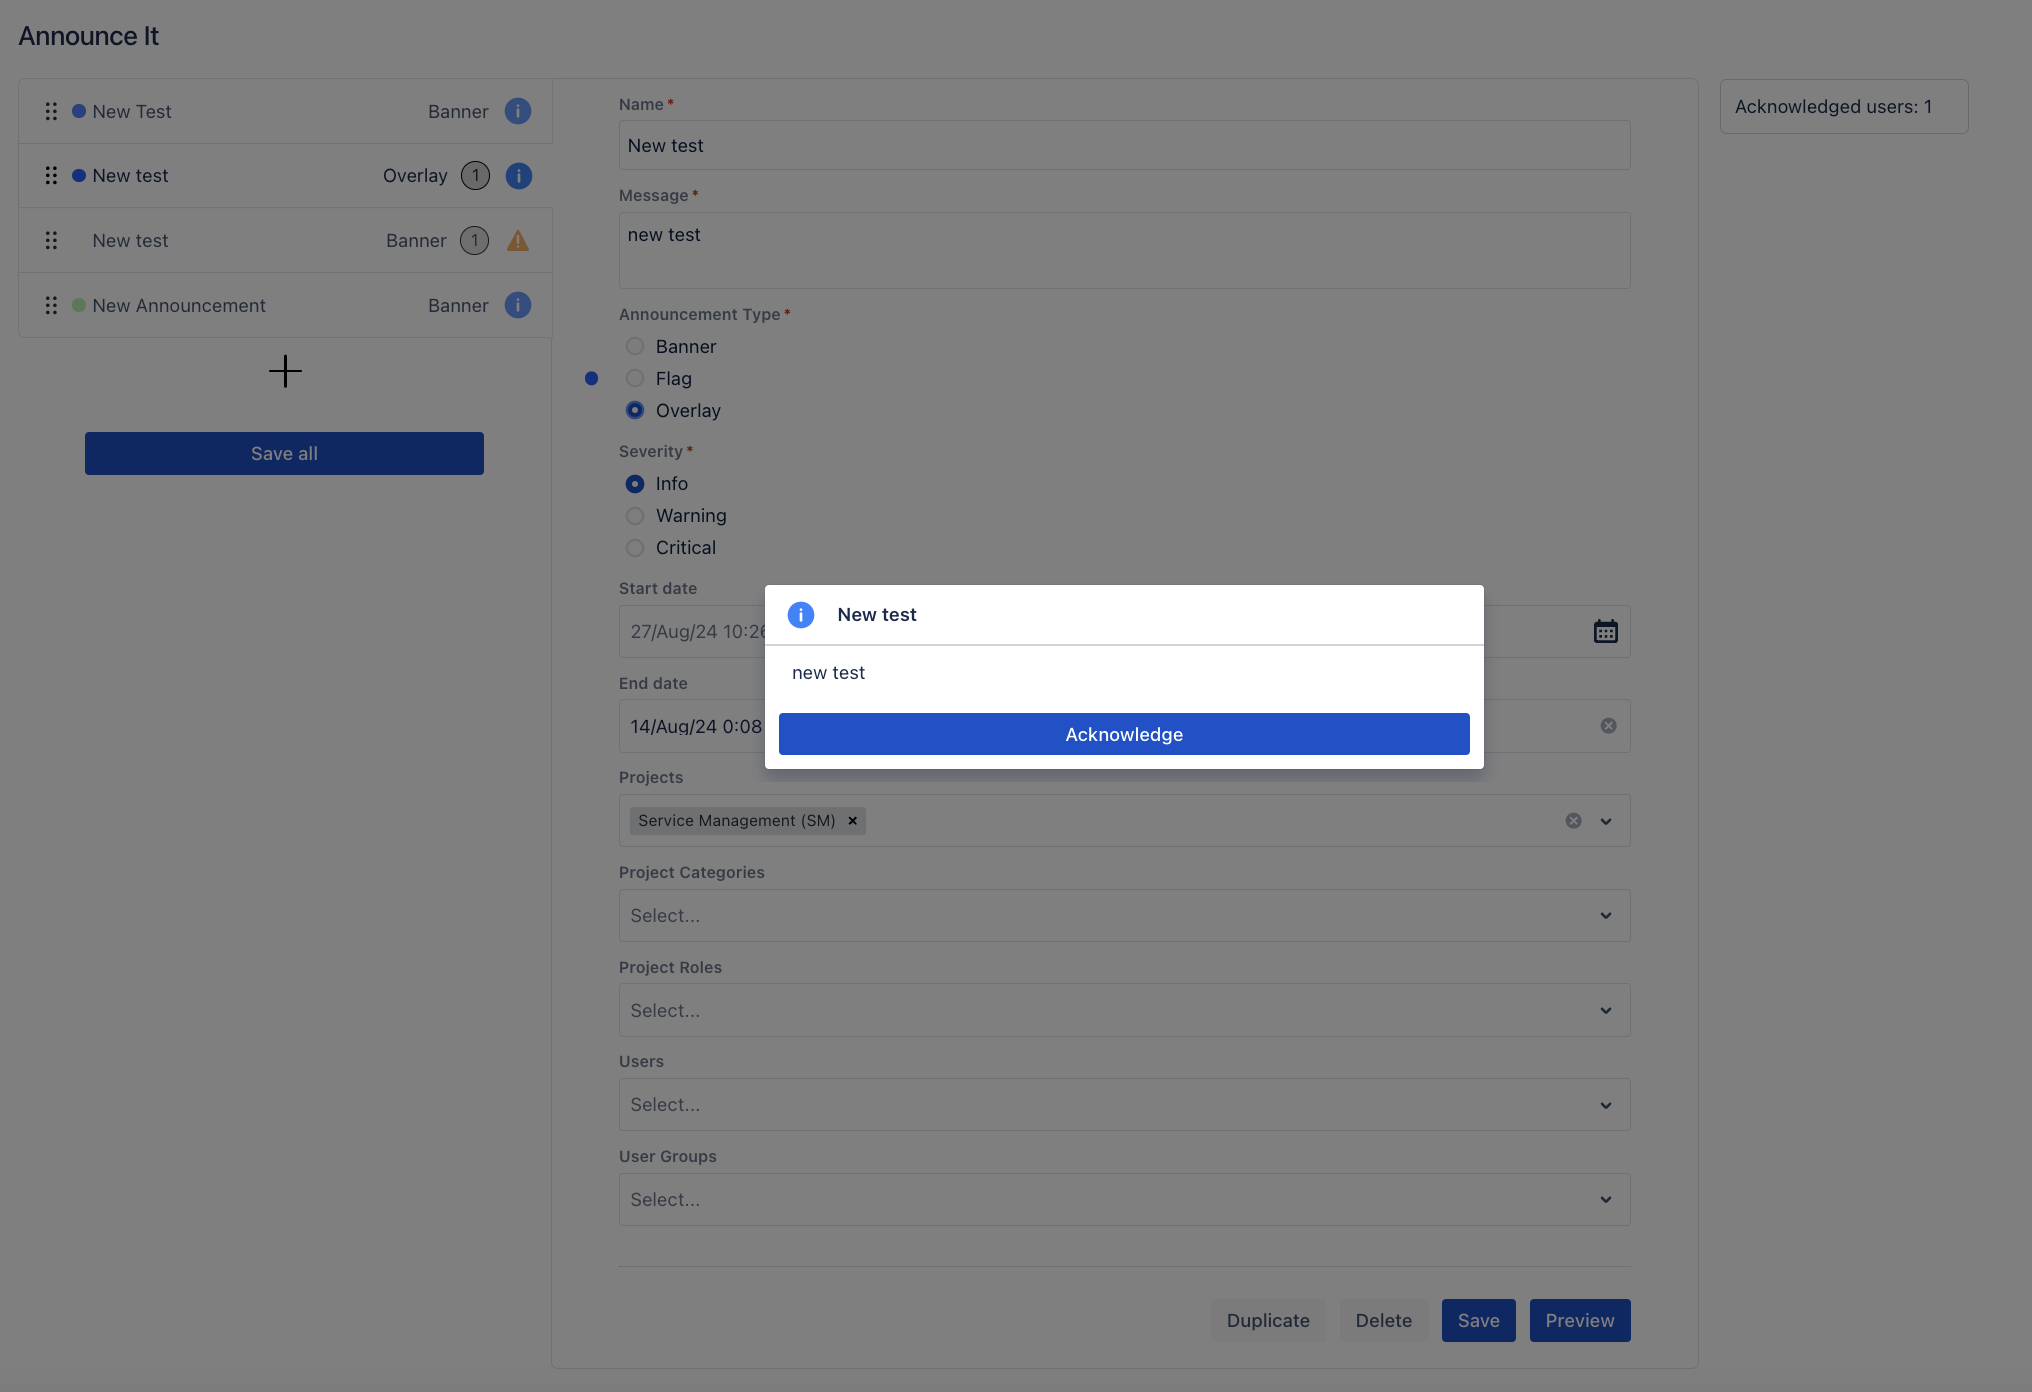Click the Duplicate button
This screenshot has height=1392, width=2032.
pyautogui.click(x=1268, y=1320)
